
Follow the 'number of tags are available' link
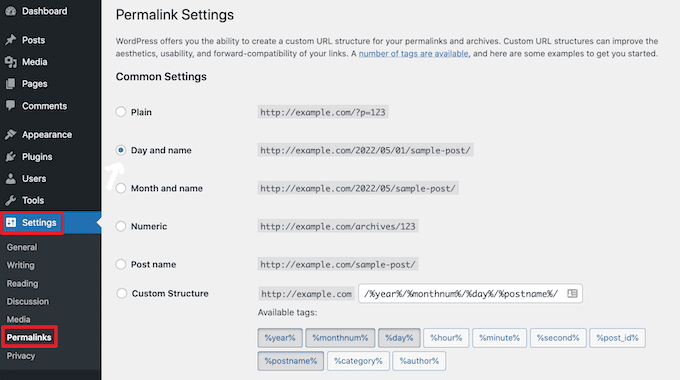(x=413, y=53)
